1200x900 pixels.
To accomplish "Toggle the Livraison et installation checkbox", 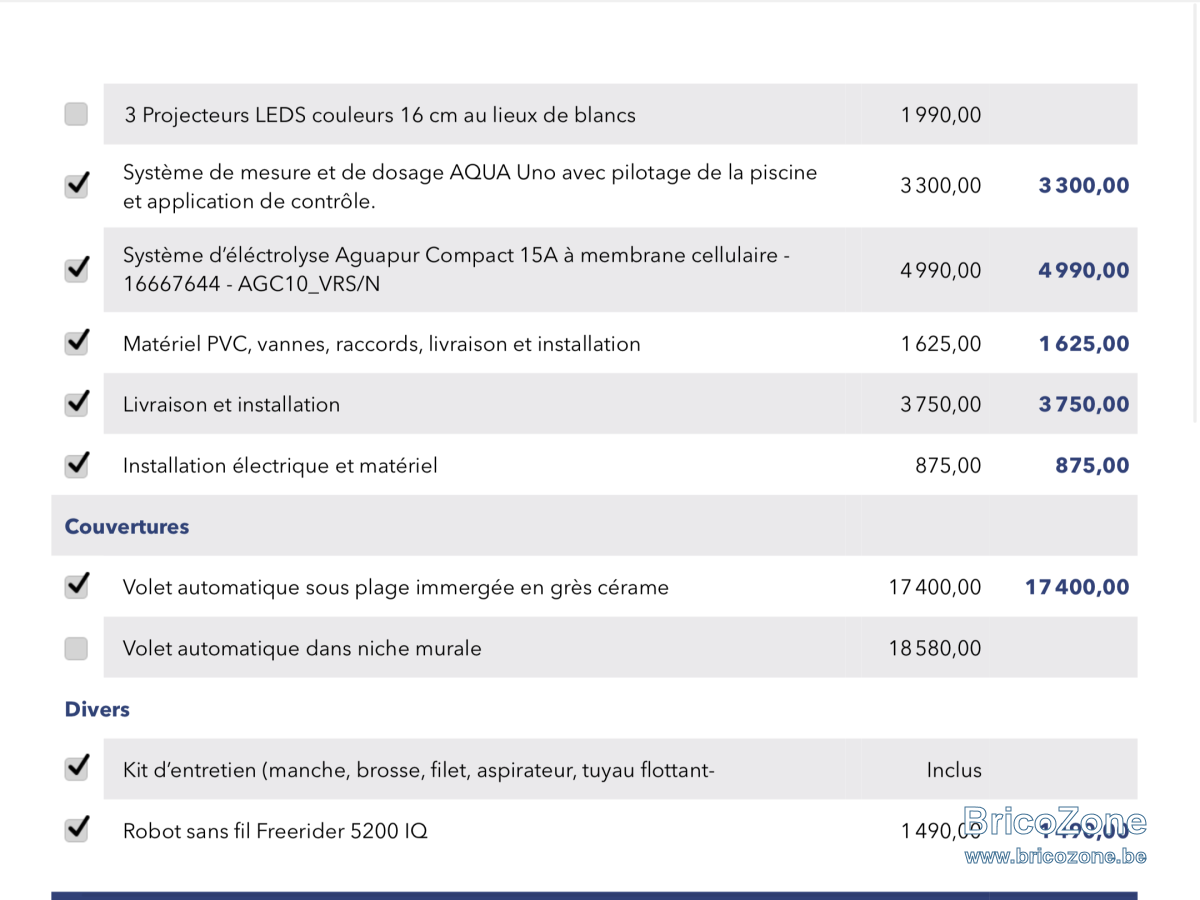I will click(x=76, y=404).
